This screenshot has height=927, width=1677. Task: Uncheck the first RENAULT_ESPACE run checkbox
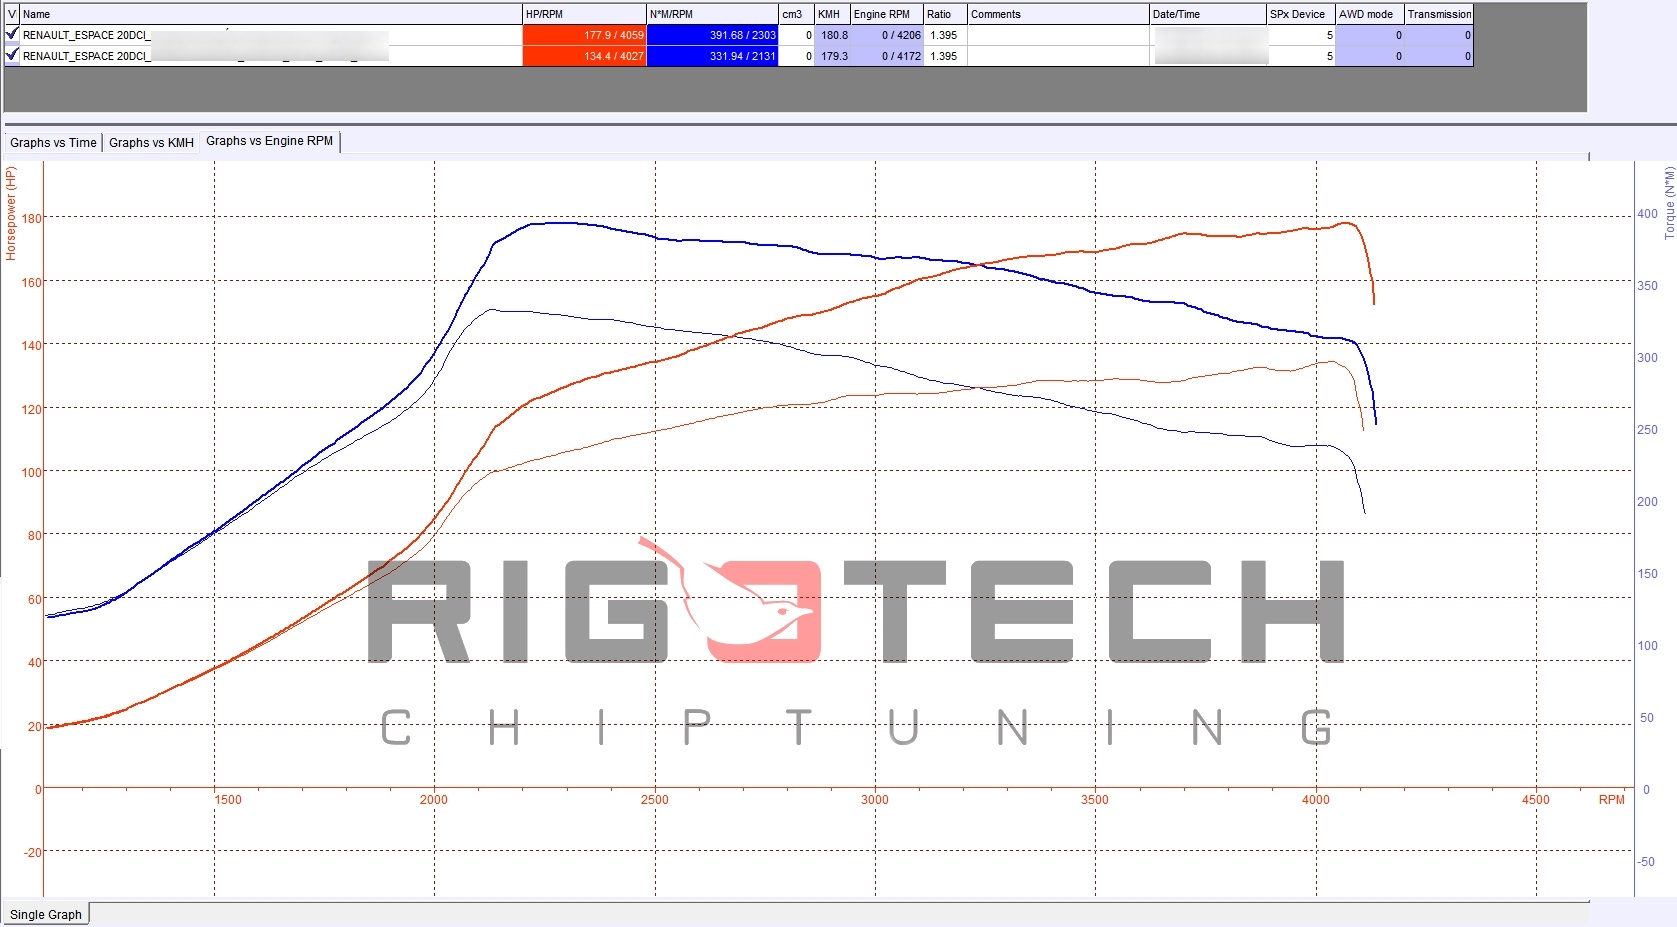[x=12, y=34]
